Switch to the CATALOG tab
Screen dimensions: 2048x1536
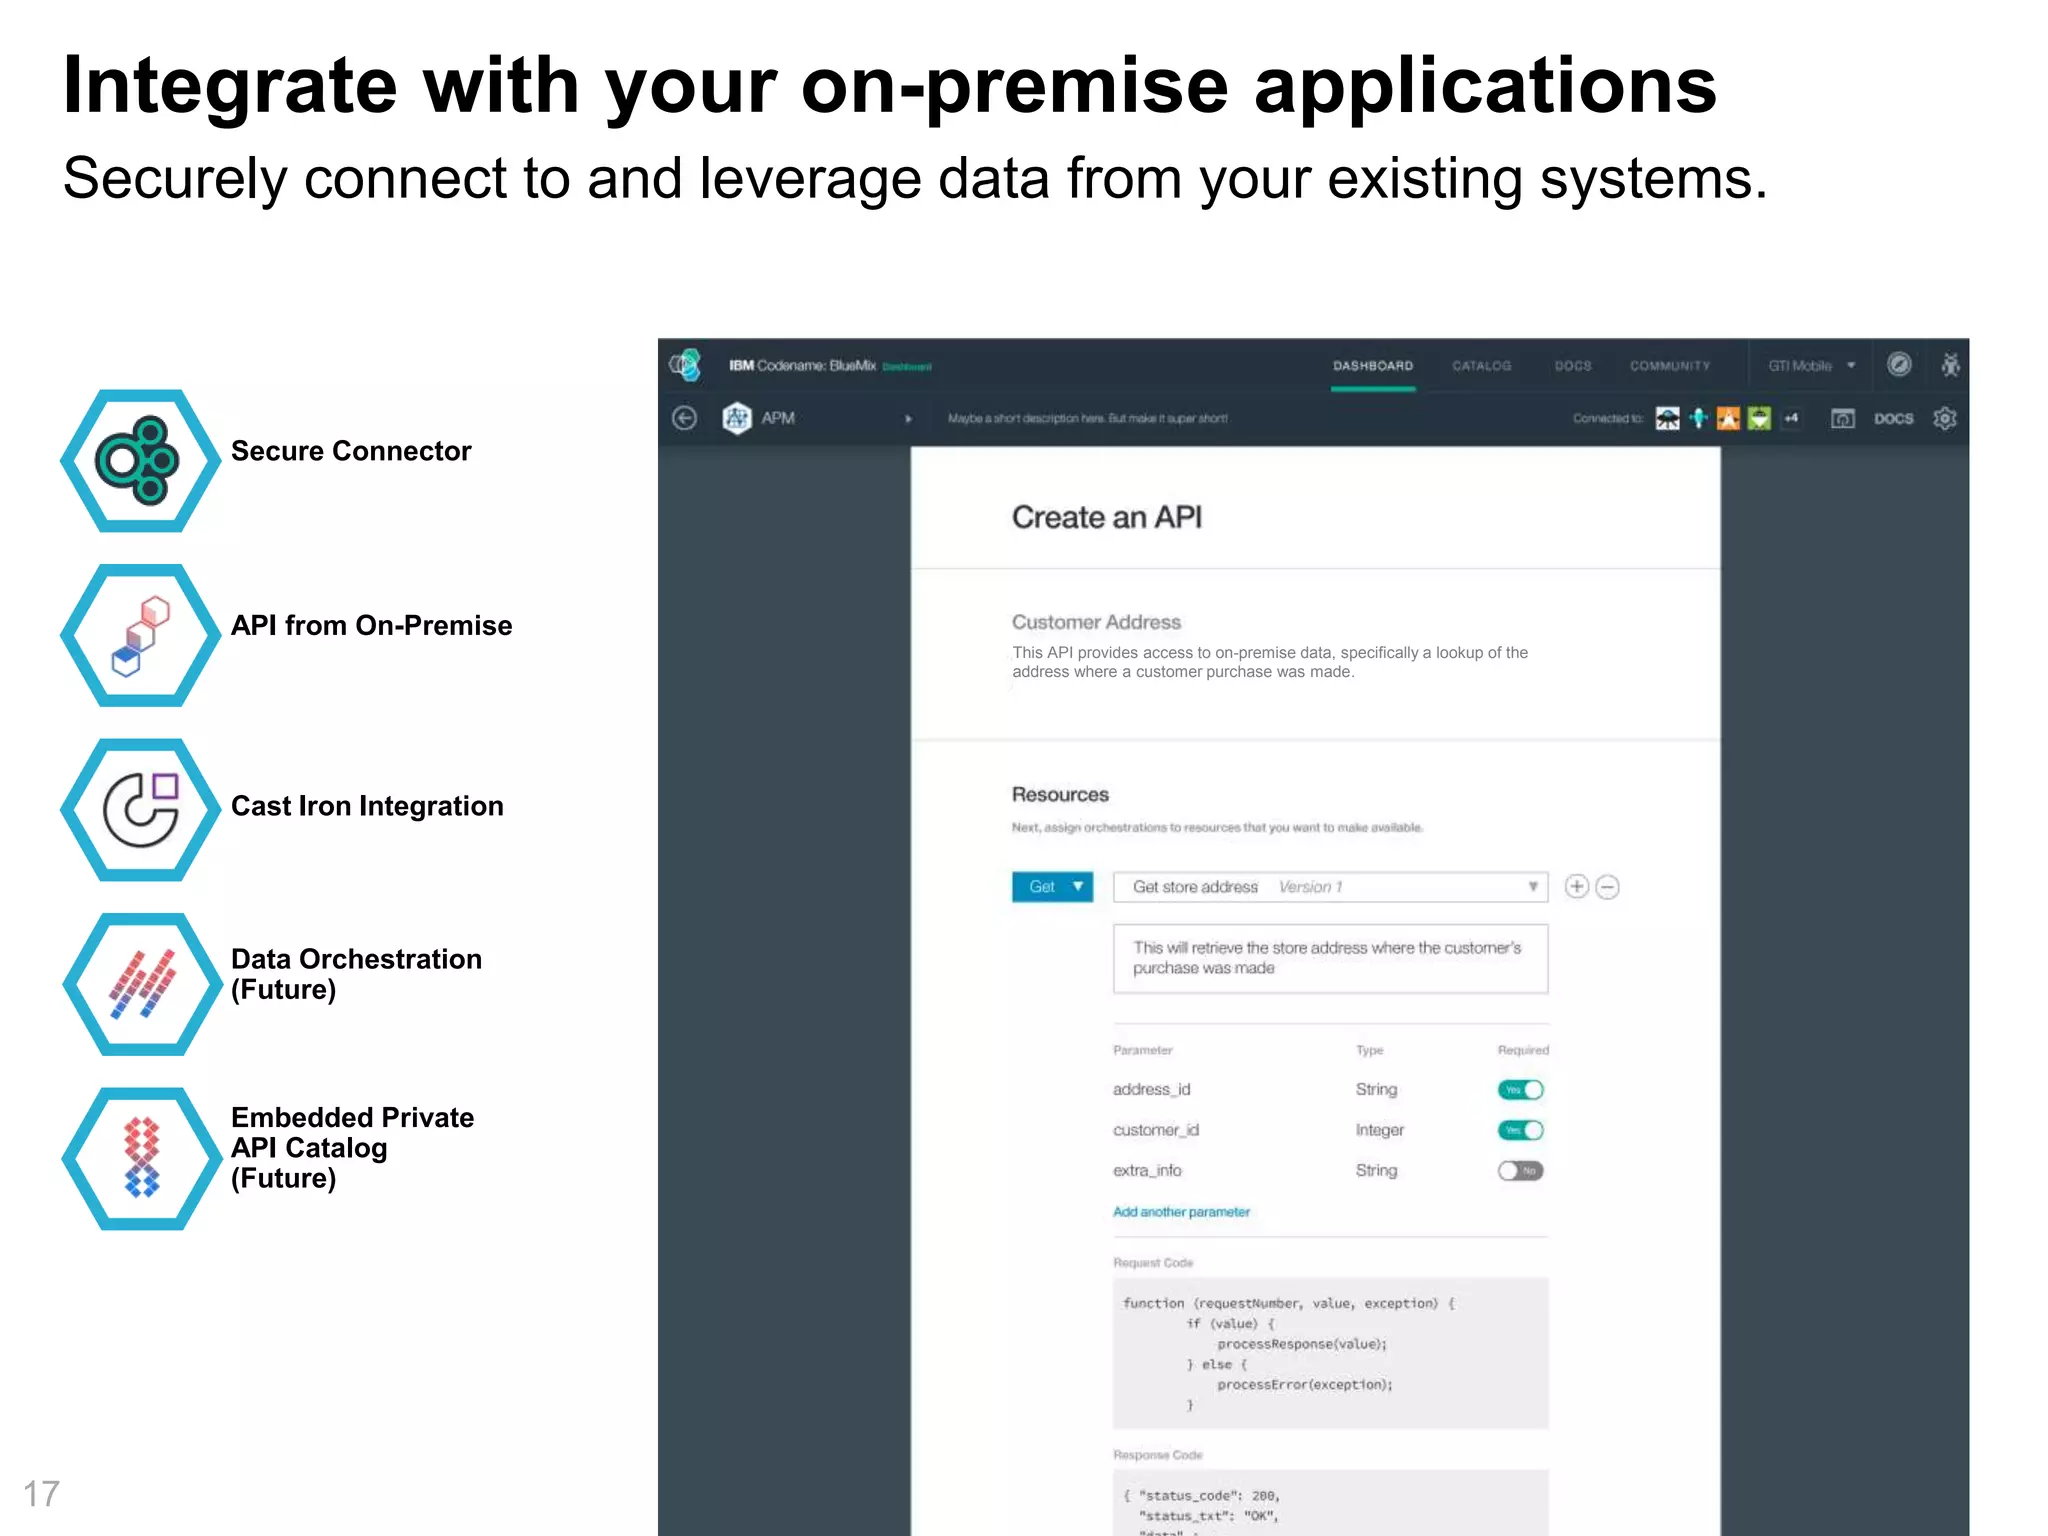point(1481,365)
